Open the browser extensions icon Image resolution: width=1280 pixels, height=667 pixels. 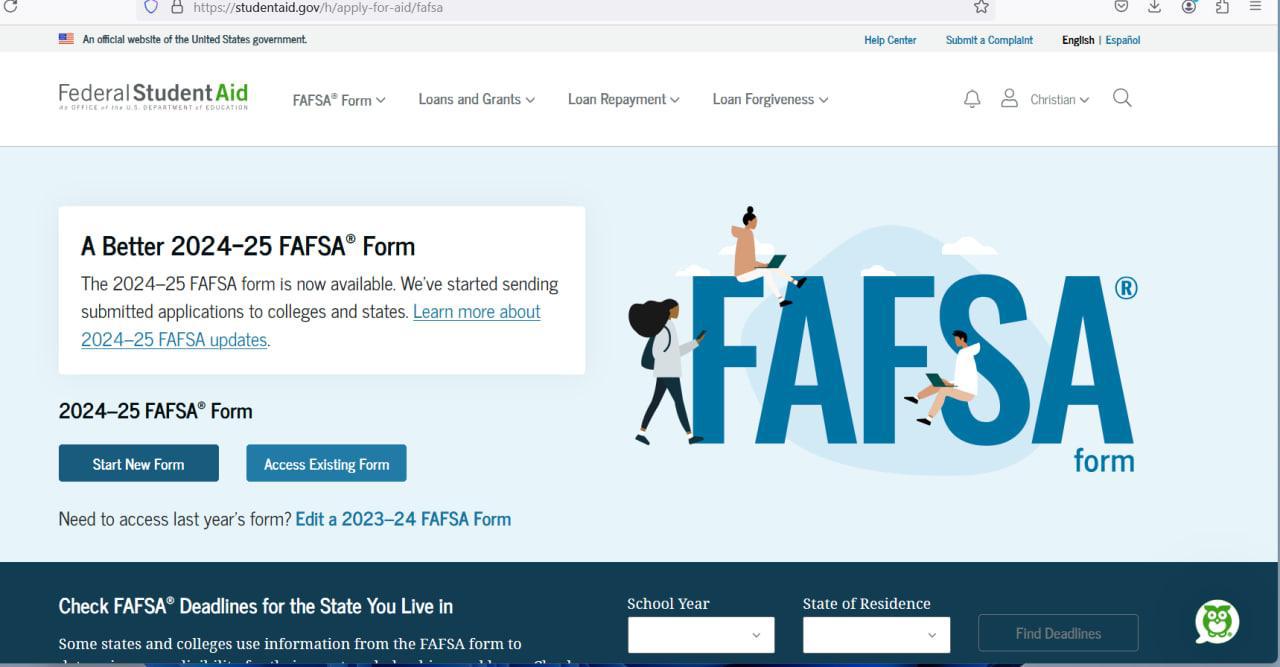[1222, 7]
